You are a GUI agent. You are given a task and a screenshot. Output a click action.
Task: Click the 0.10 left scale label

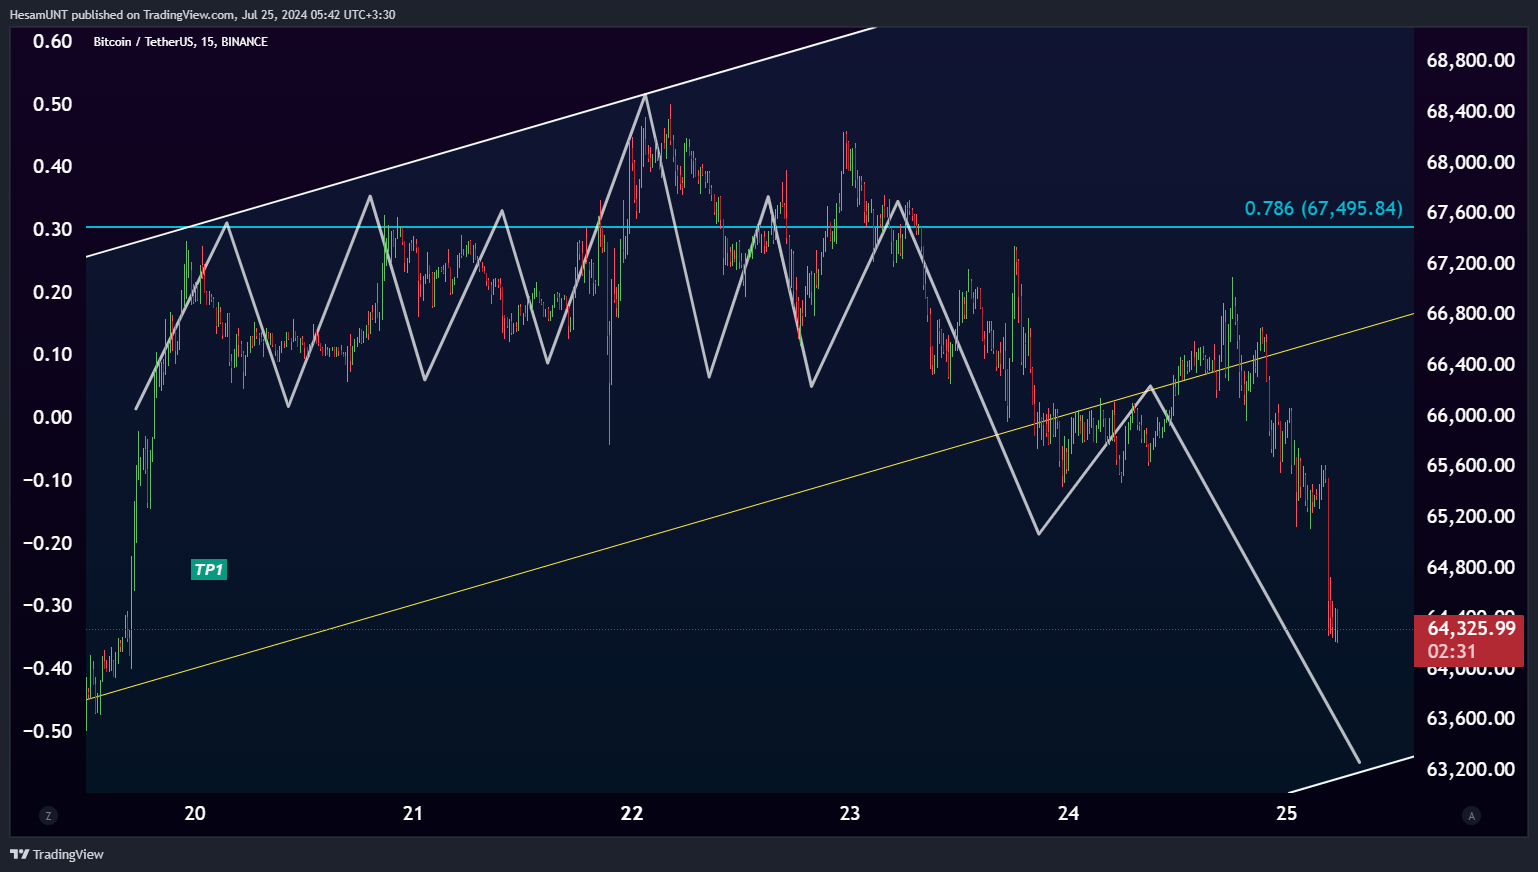53,354
